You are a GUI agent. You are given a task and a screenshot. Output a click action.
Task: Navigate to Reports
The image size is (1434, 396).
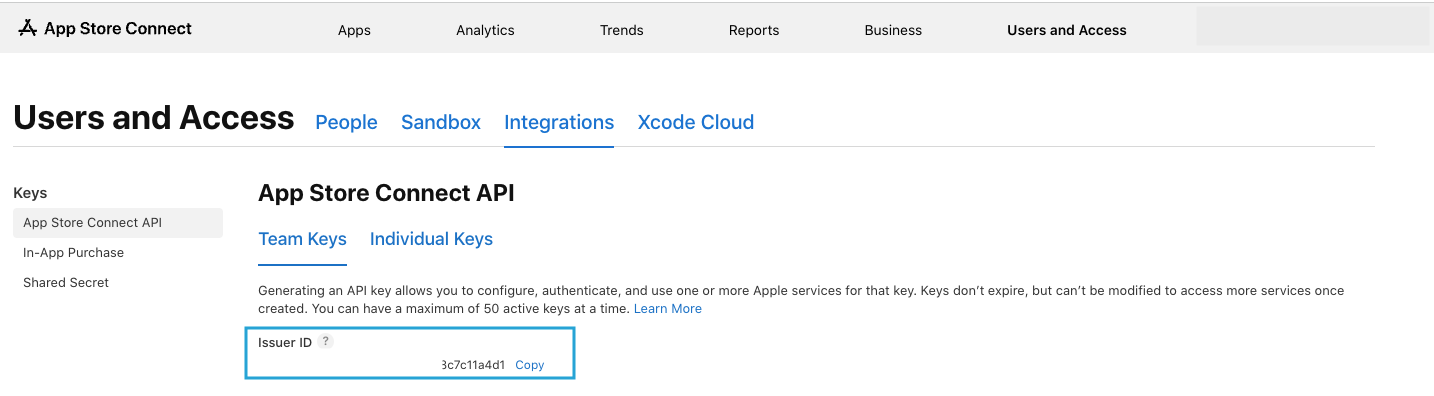754,30
